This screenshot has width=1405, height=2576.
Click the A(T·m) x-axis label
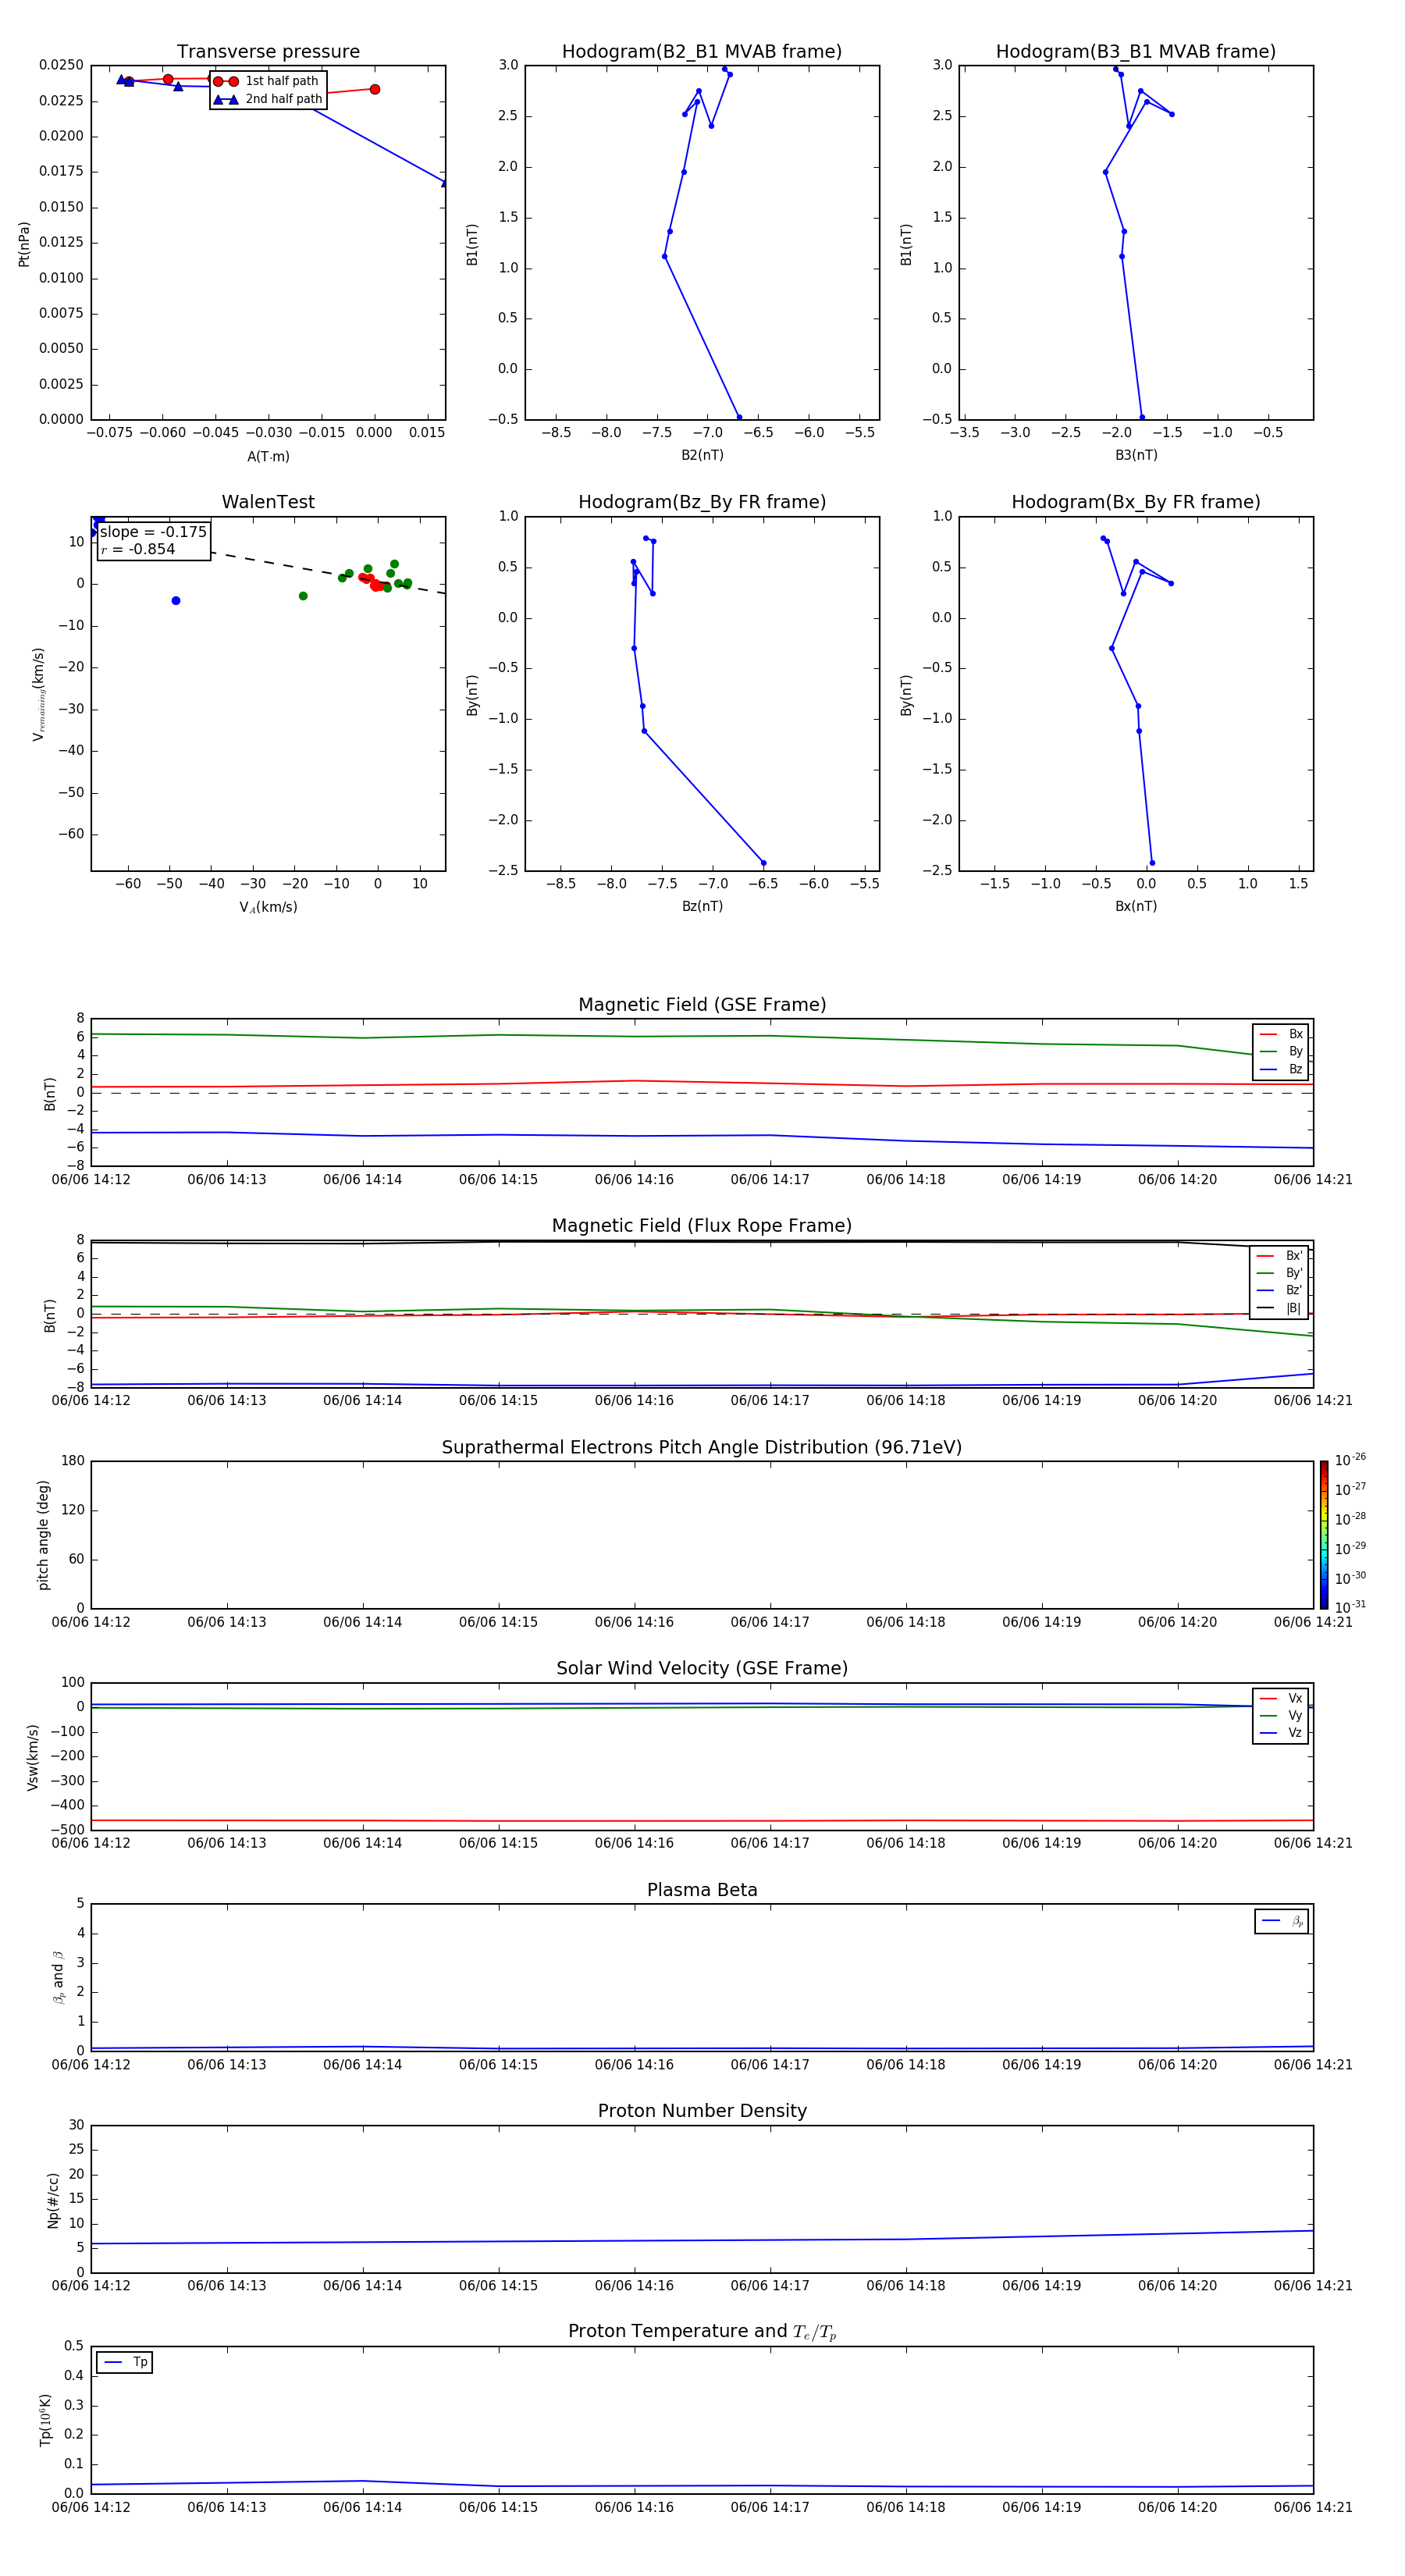coord(268,457)
